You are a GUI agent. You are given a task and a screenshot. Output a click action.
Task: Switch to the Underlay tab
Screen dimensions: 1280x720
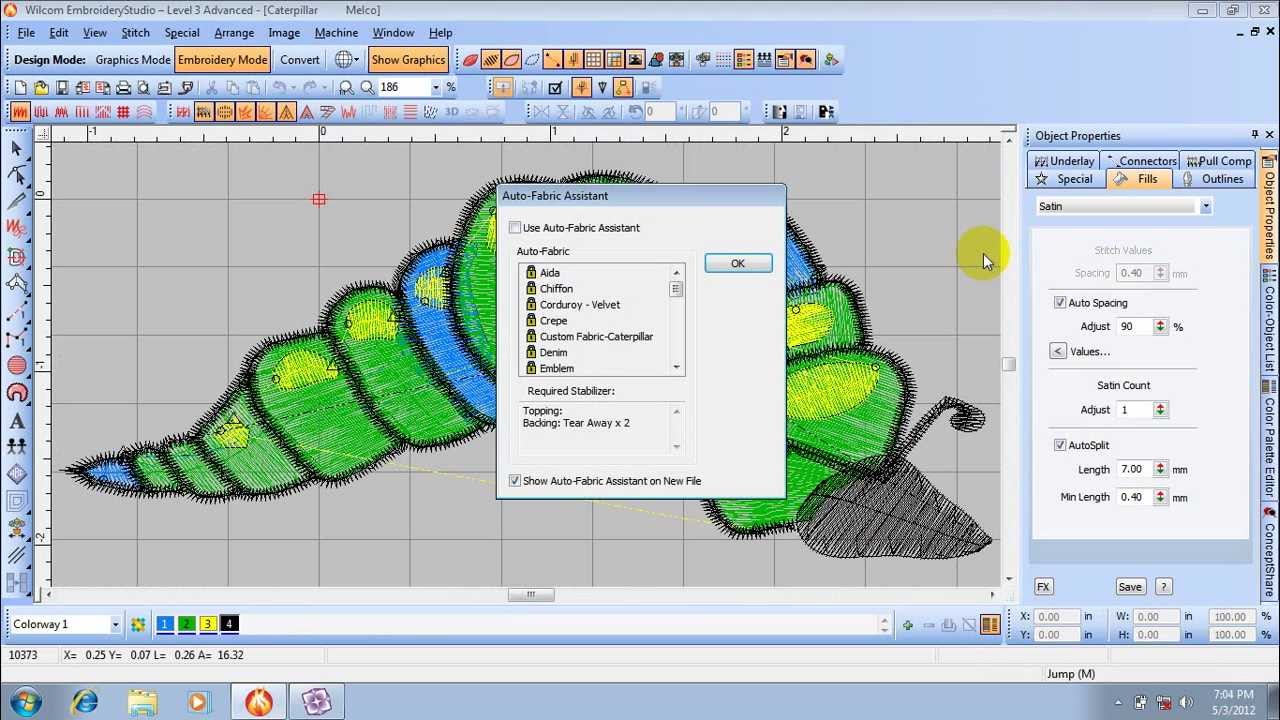[x=1064, y=161]
